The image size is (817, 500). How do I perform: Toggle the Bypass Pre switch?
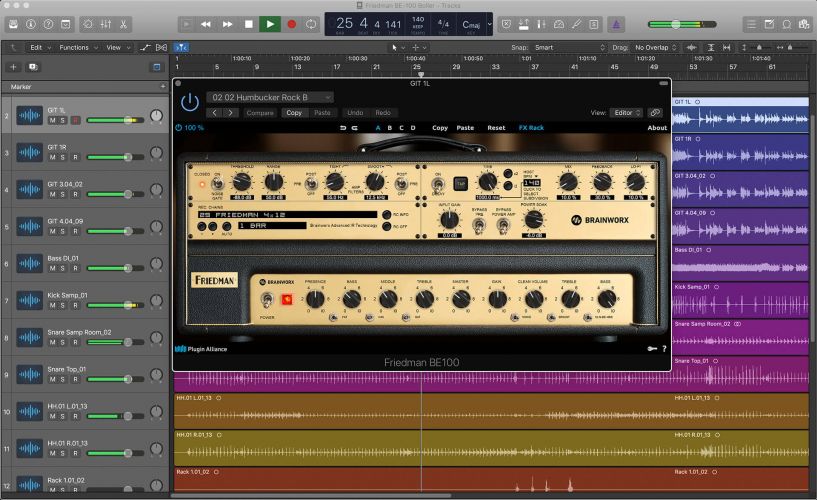click(x=479, y=226)
